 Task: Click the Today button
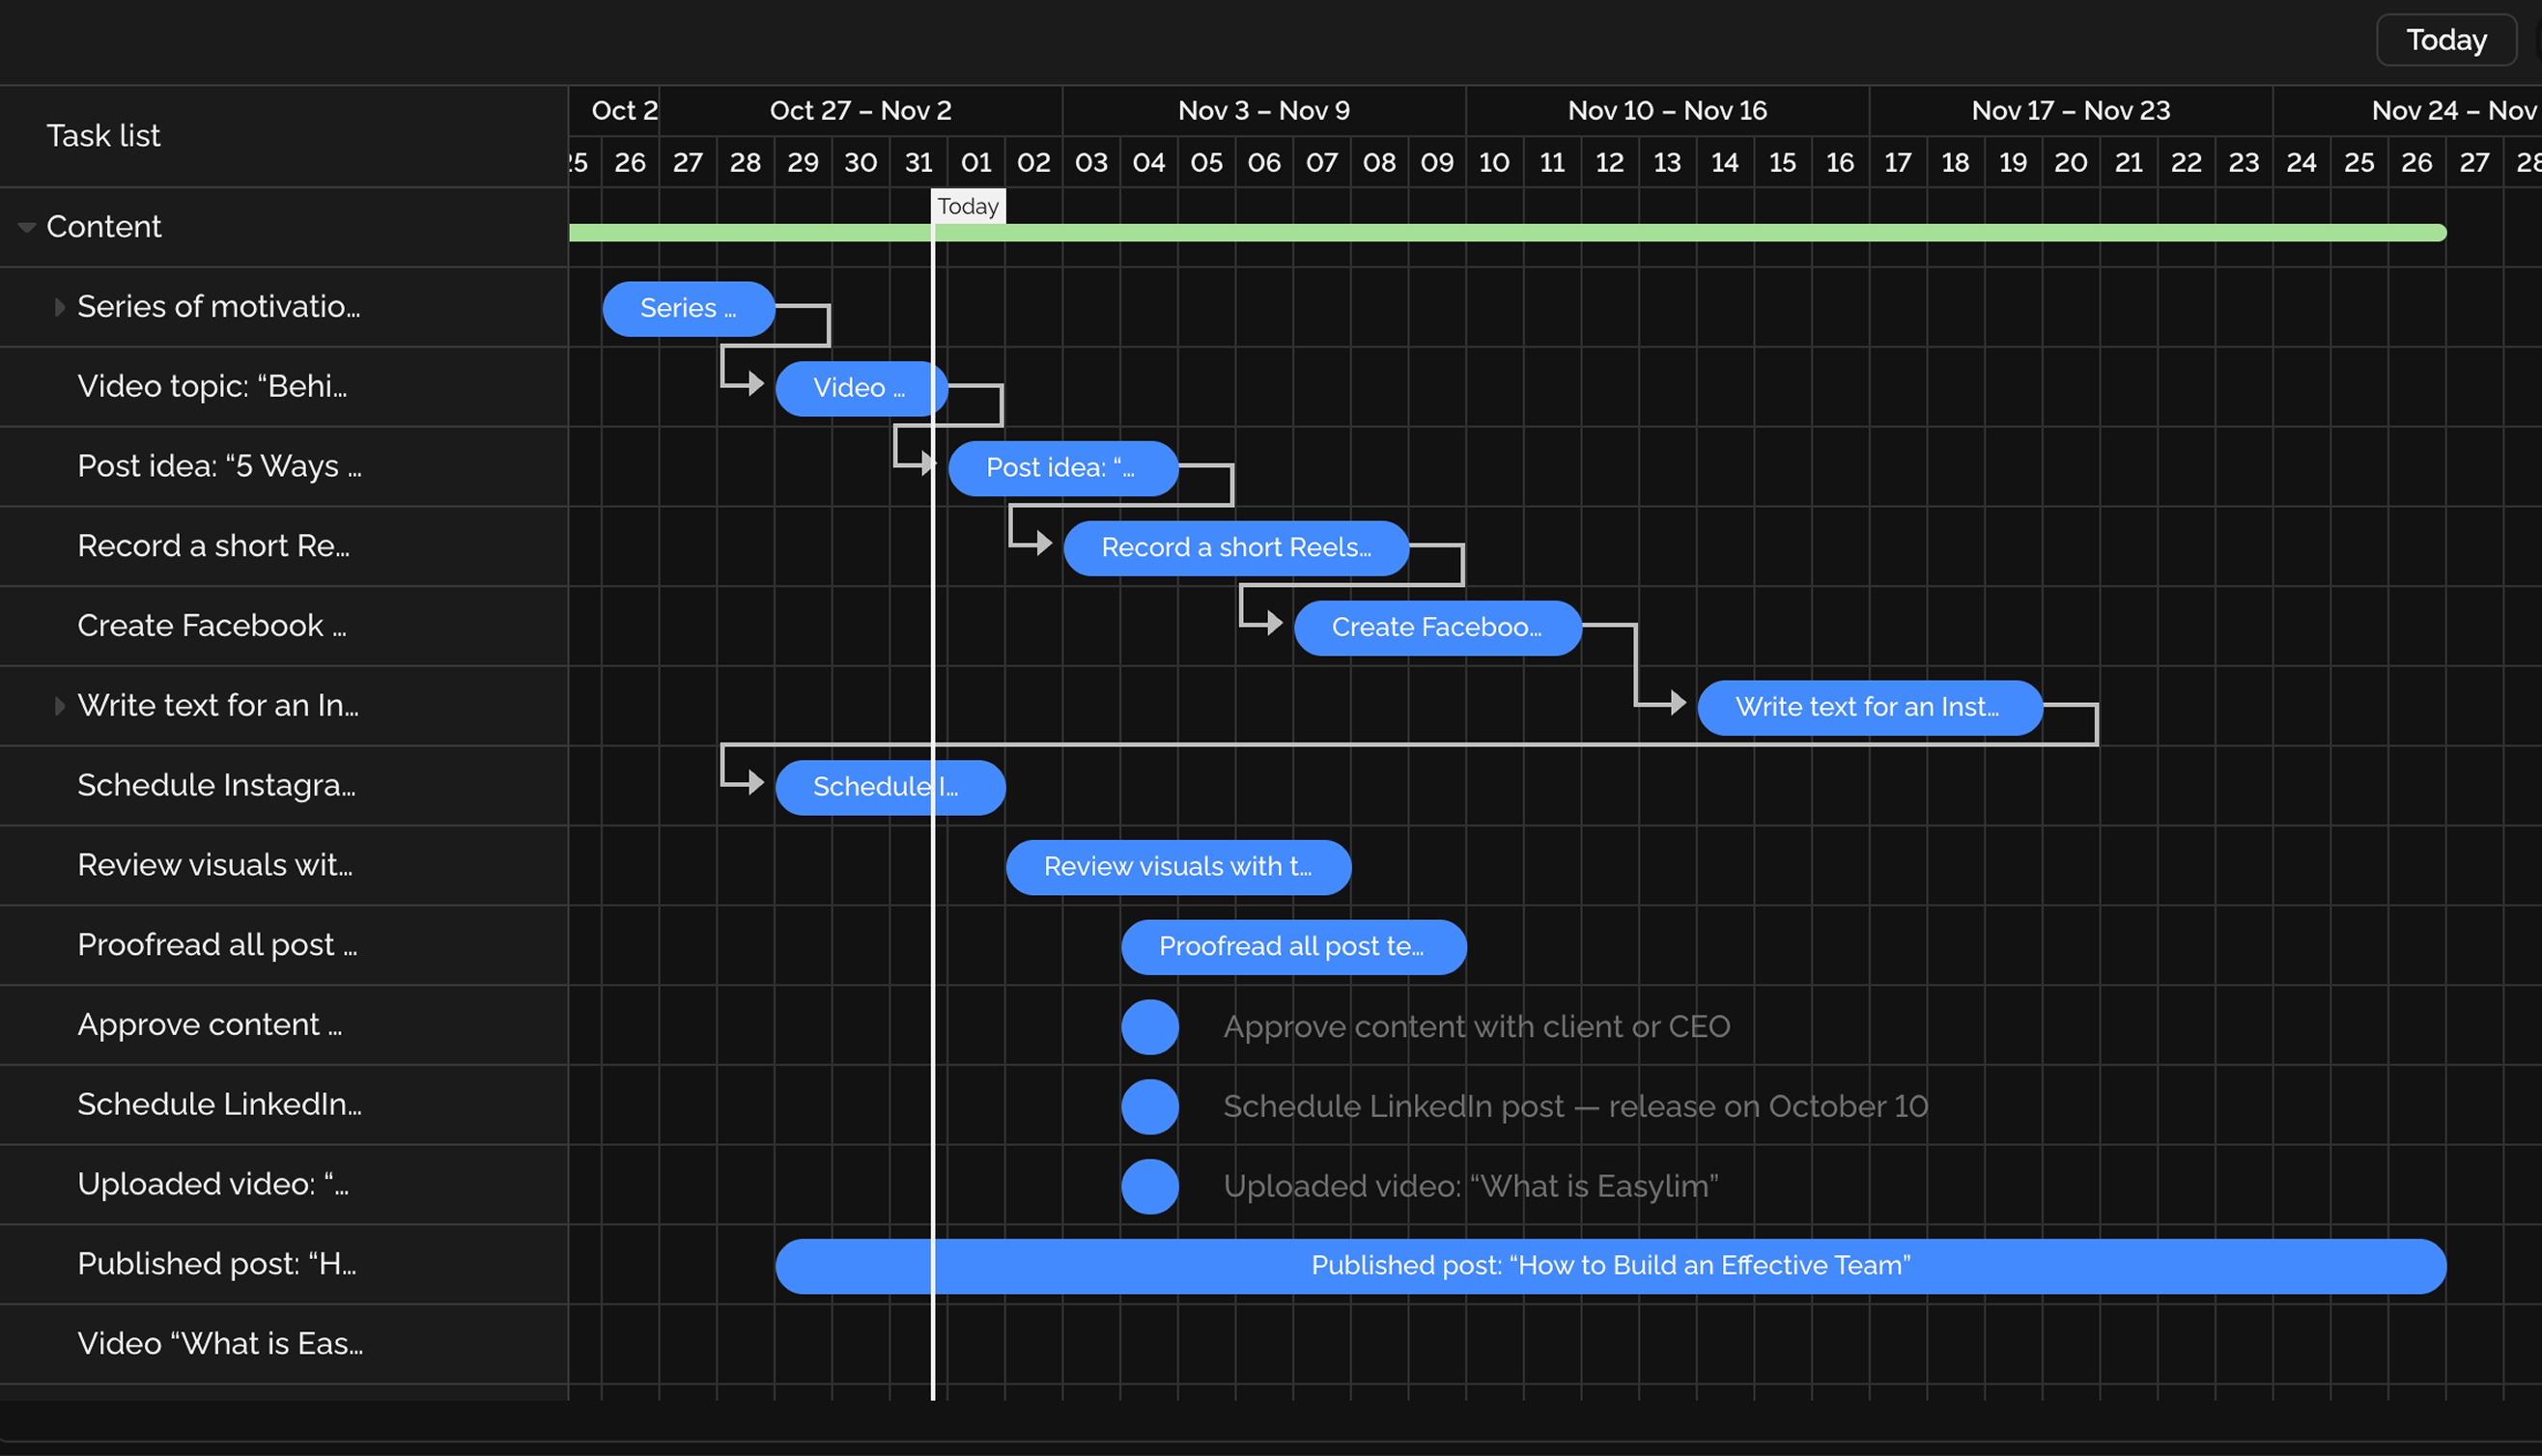tap(2445, 40)
